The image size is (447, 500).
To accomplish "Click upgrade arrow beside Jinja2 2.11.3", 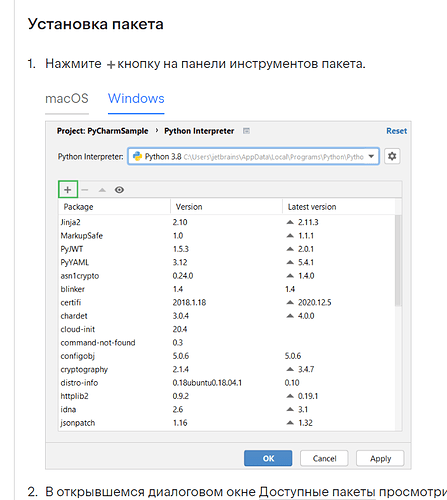I will (x=290, y=222).
